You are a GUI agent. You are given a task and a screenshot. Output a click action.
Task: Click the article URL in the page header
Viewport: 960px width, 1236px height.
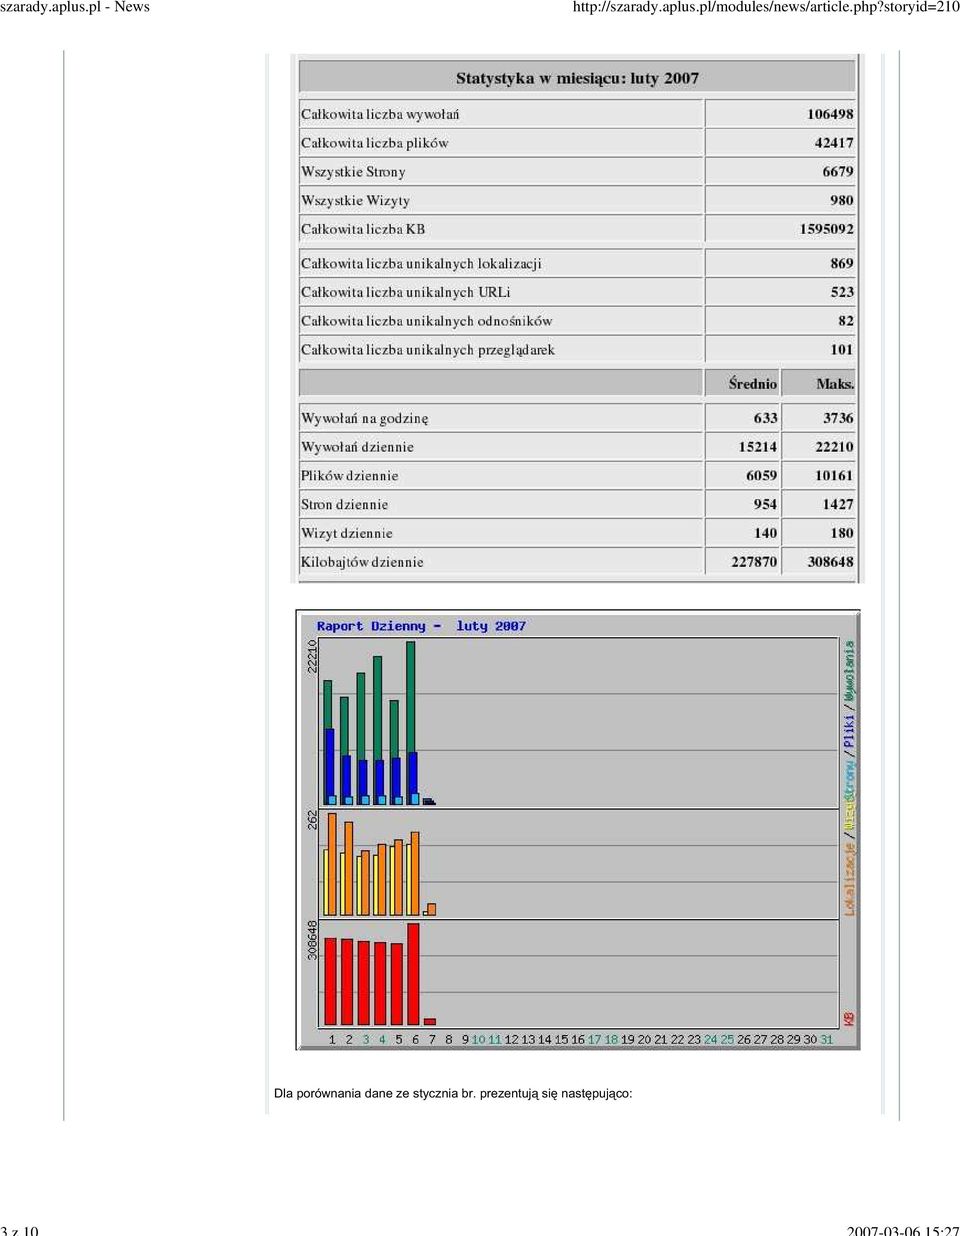766,7
